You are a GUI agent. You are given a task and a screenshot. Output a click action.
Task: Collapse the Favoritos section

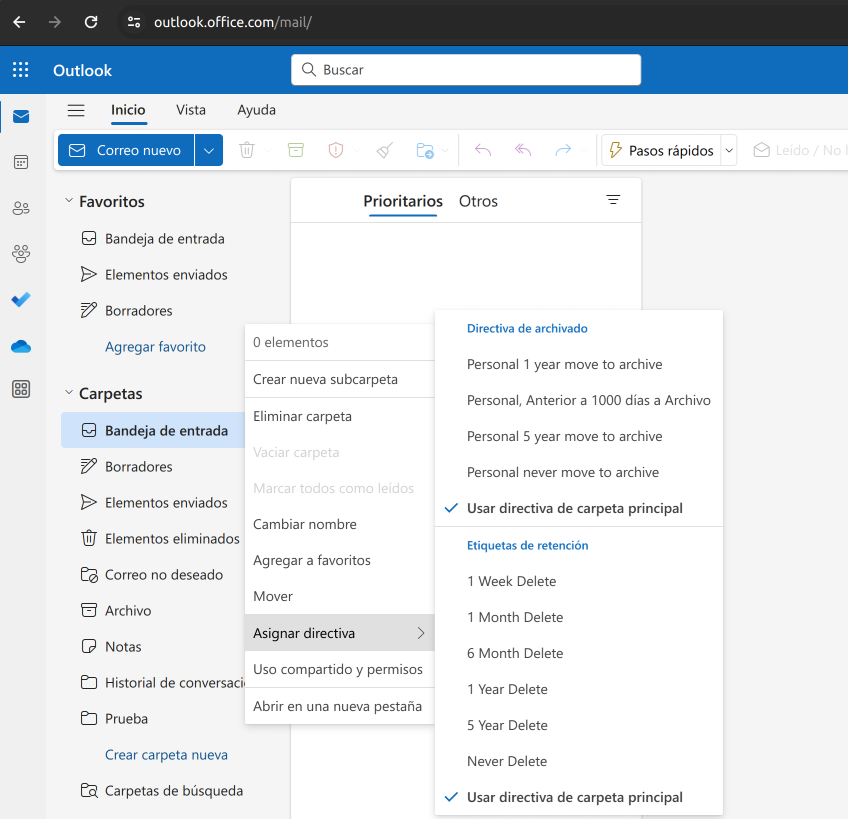[x=69, y=201]
